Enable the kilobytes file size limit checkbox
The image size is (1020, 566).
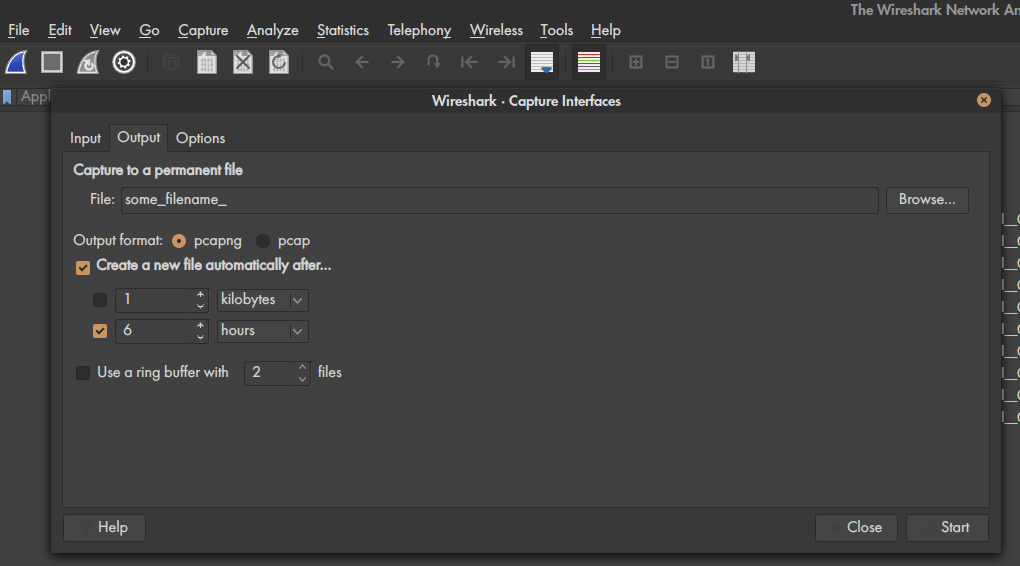coord(100,300)
